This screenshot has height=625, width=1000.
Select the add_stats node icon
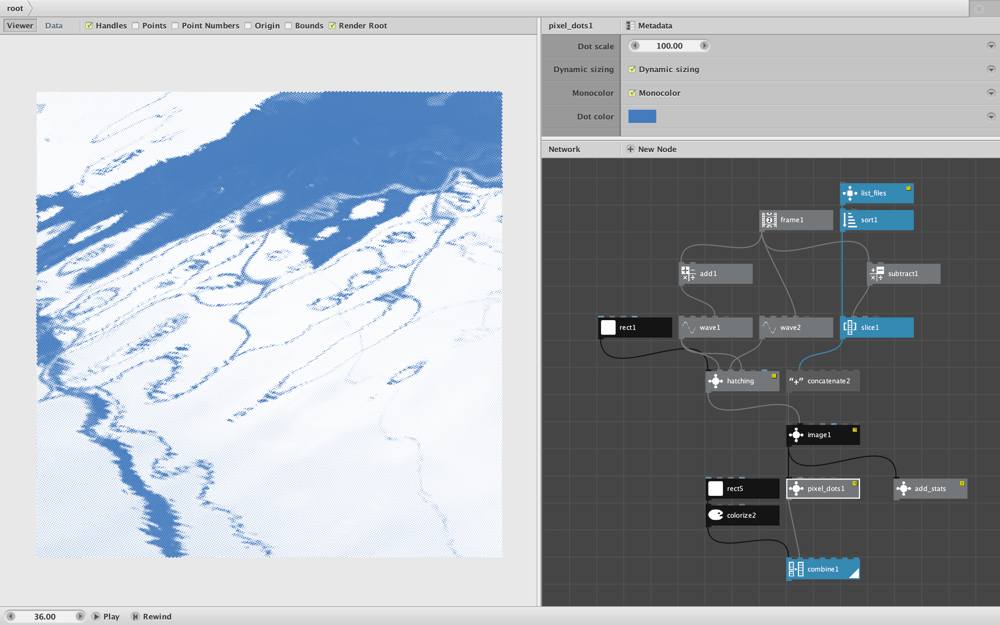[x=903, y=489]
